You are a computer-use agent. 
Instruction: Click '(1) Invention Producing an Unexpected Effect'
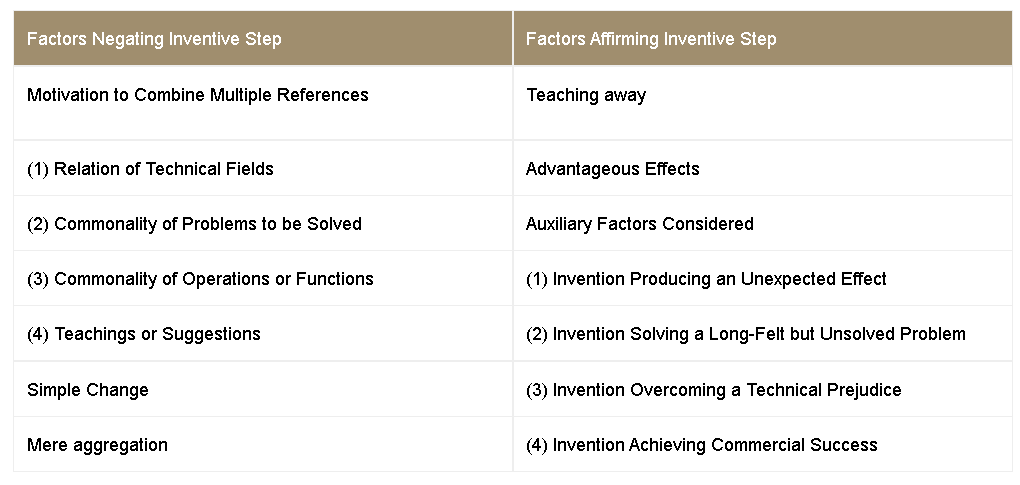pos(706,279)
